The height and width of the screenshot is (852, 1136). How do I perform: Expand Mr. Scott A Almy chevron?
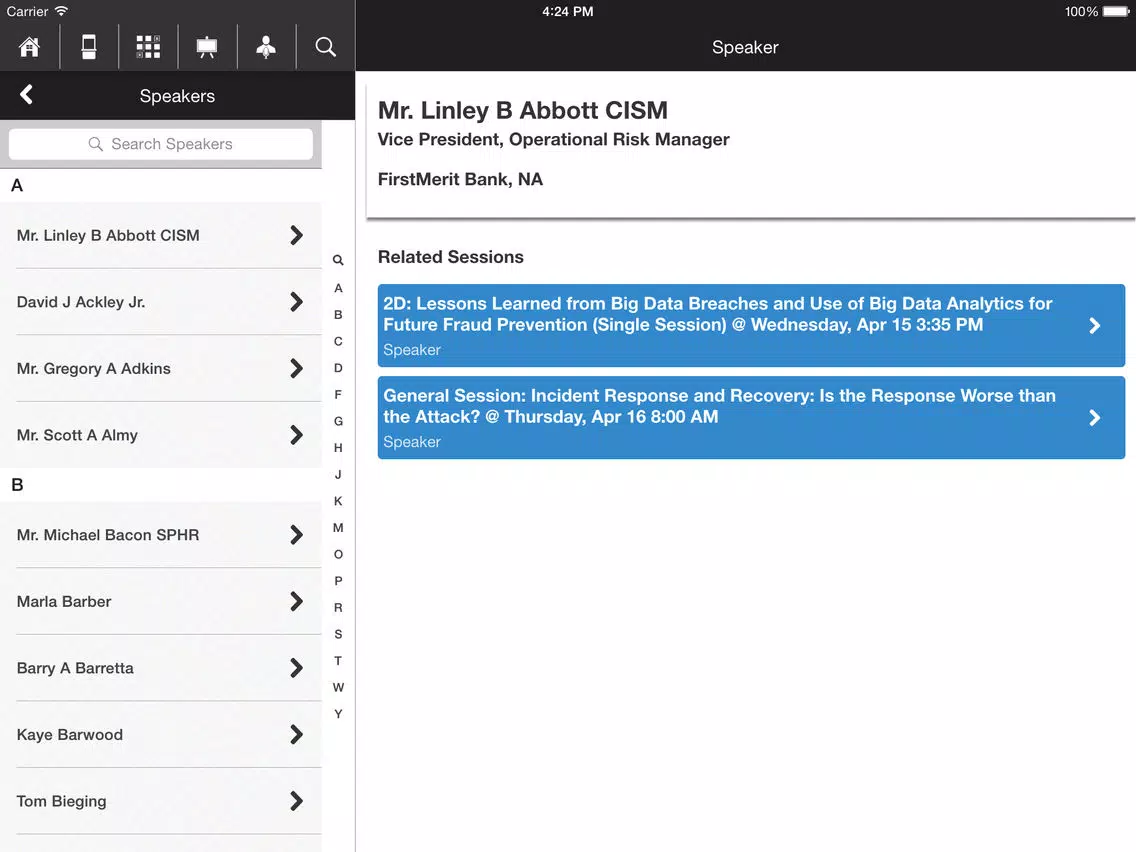[296, 435]
